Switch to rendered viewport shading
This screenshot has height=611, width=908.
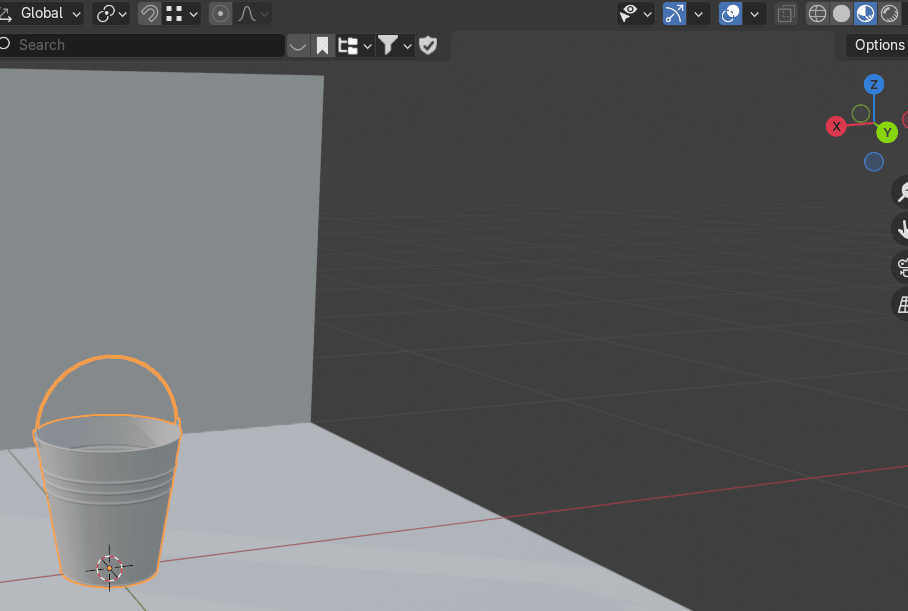tap(889, 14)
